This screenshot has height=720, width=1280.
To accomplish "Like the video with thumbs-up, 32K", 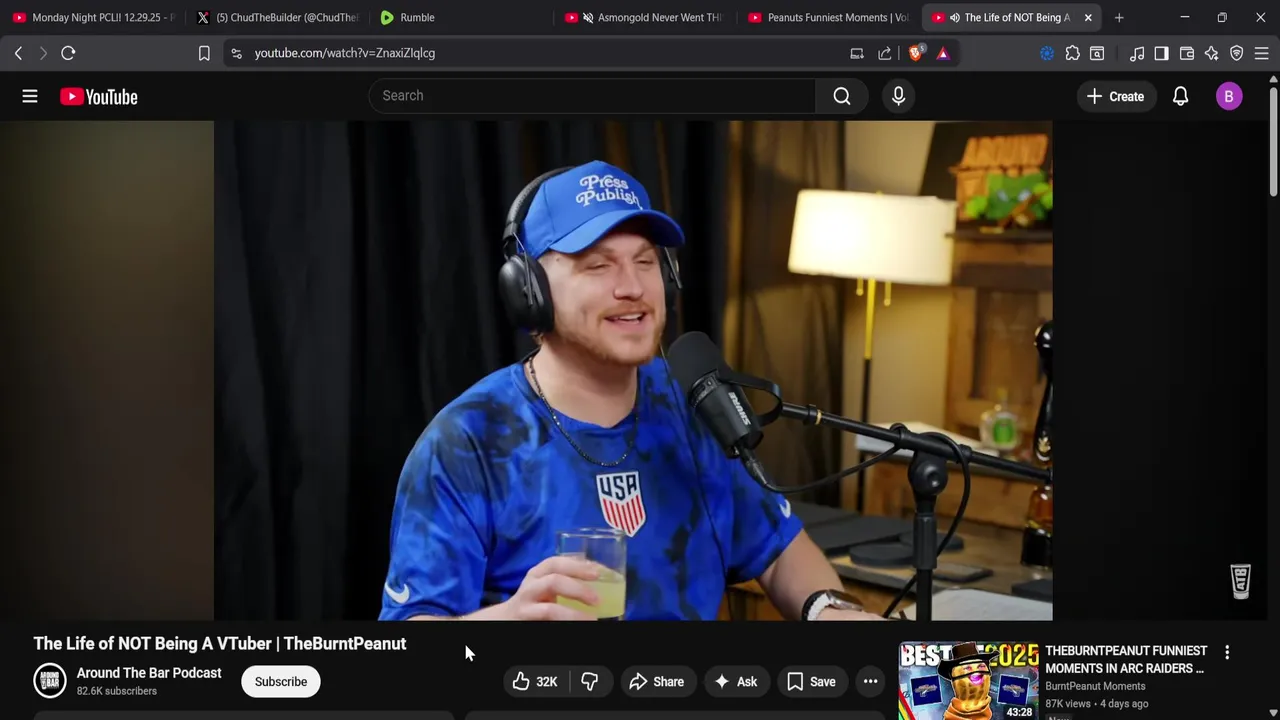I will pos(535,682).
